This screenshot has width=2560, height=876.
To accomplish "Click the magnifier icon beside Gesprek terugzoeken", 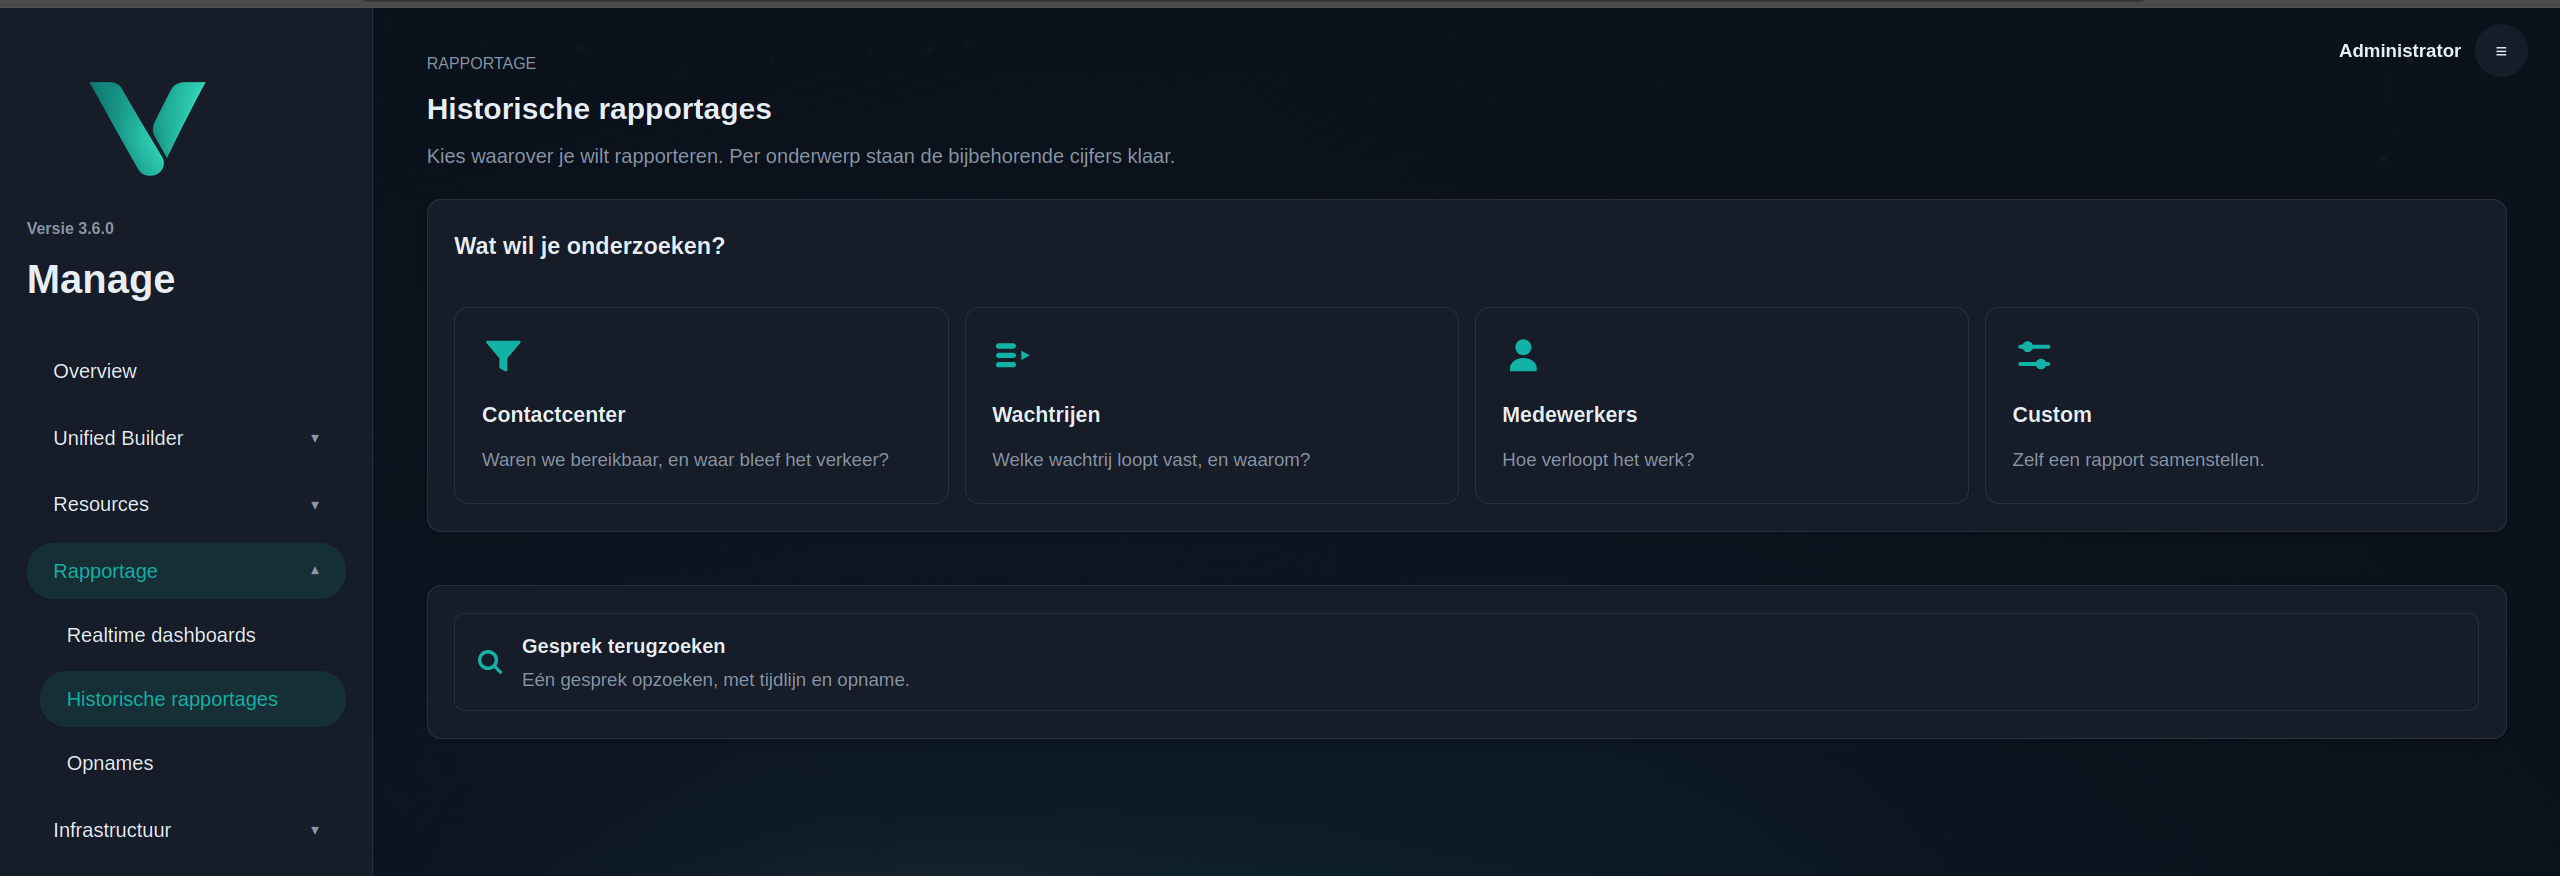I will (490, 662).
